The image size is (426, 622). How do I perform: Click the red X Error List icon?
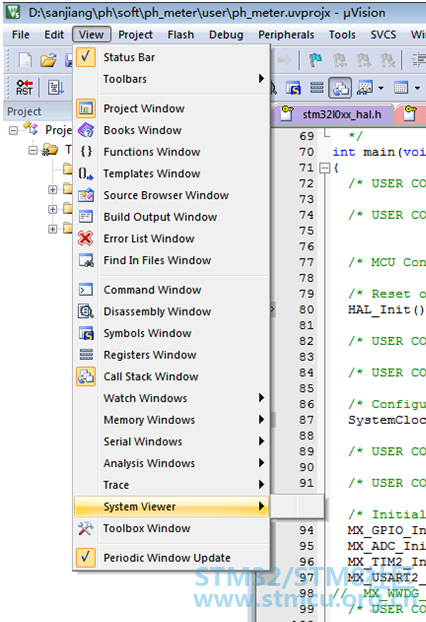(x=86, y=238)
